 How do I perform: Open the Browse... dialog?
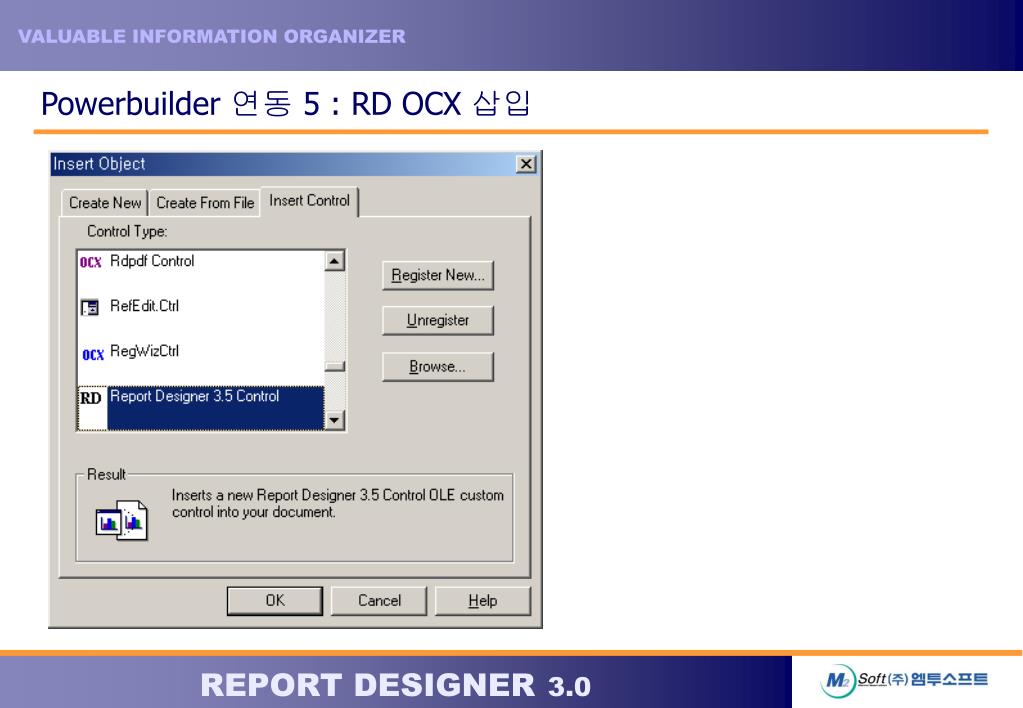point(438,367)
